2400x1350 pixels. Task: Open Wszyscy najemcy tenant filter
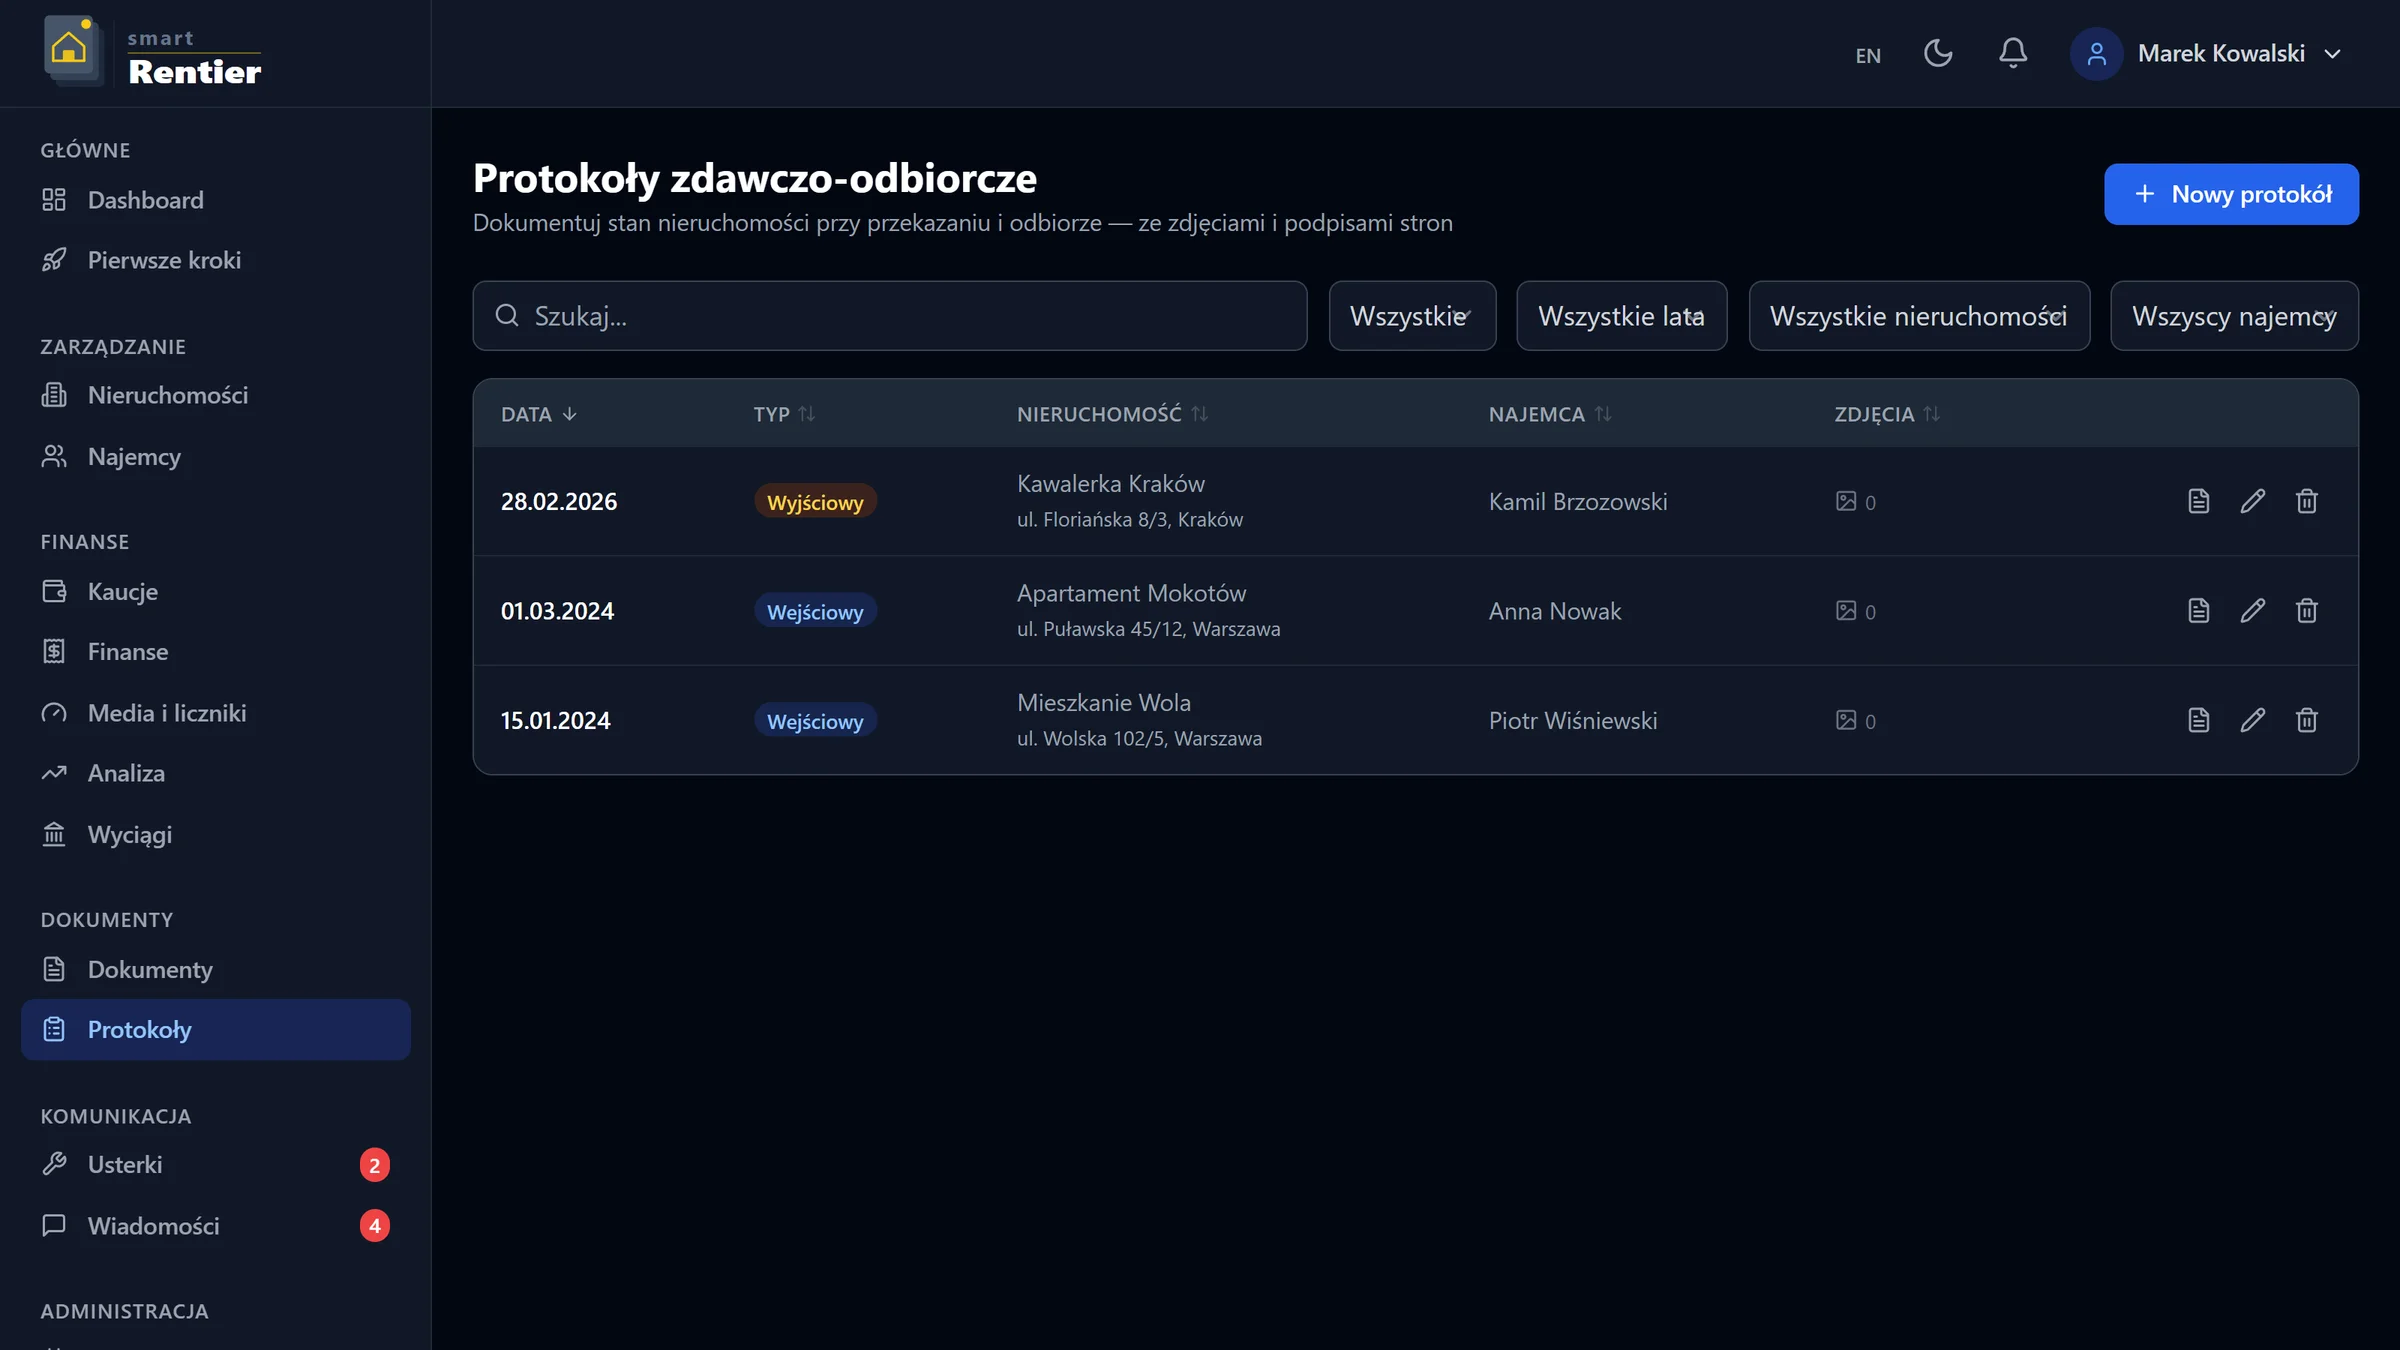(2234, 316)
